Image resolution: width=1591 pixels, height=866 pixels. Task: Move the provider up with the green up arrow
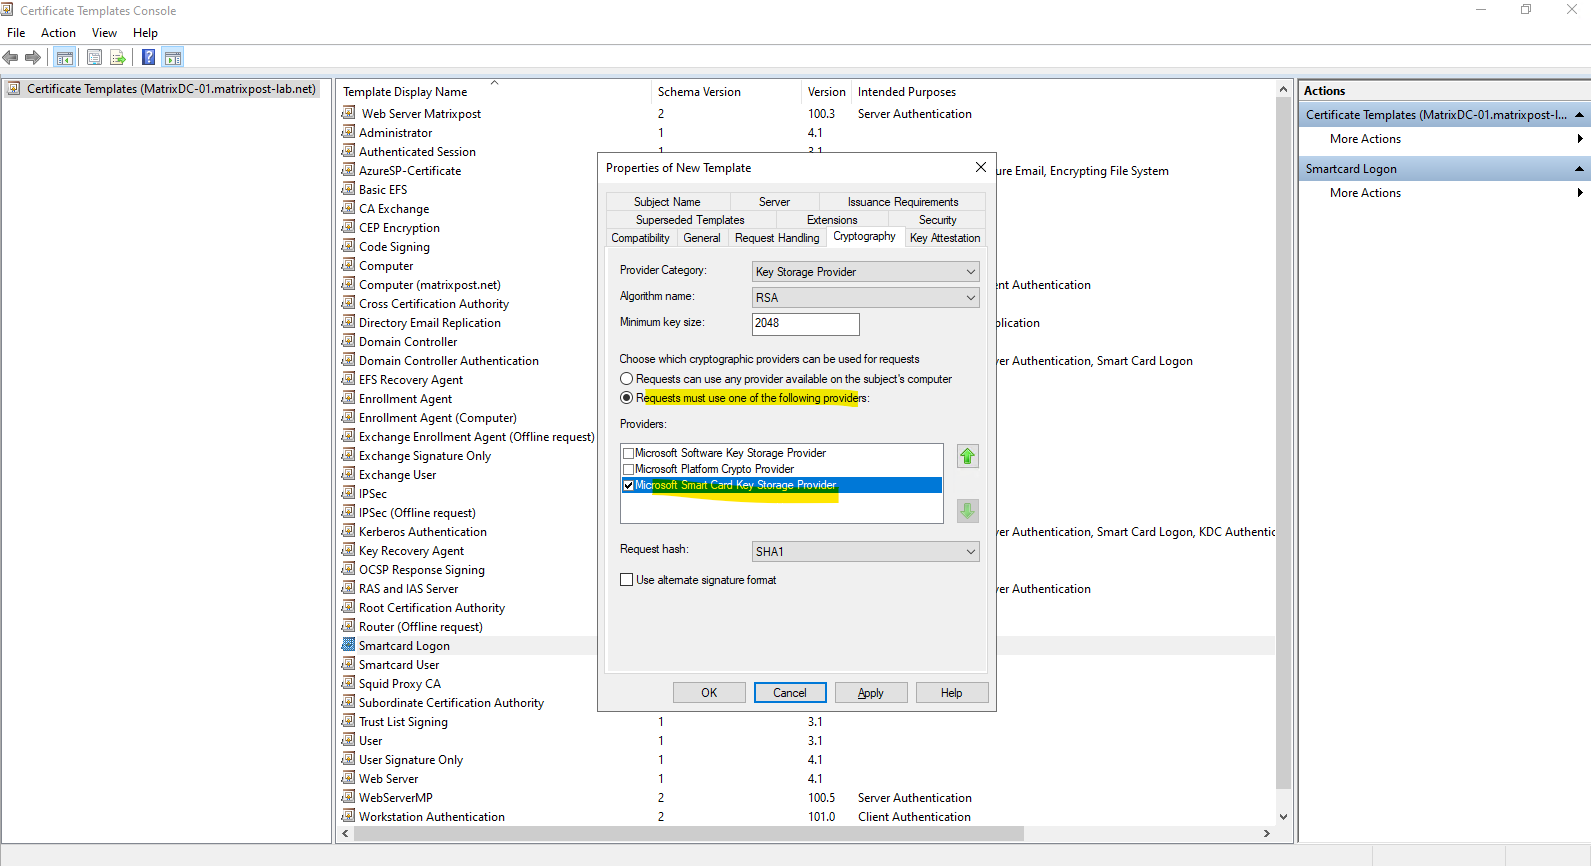(x=968, y=456)
